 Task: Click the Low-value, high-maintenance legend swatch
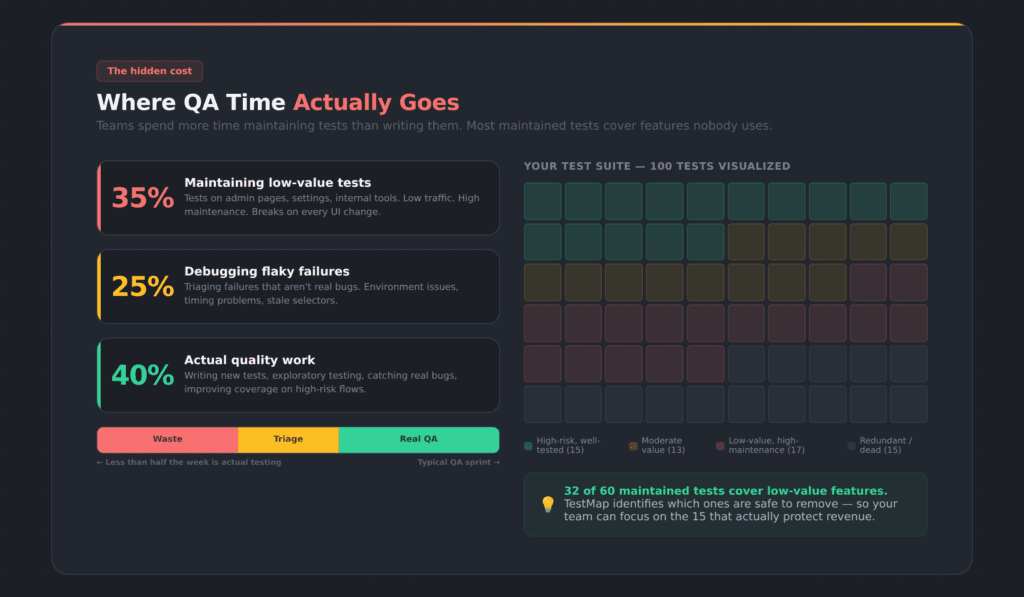tap(720, 446)
